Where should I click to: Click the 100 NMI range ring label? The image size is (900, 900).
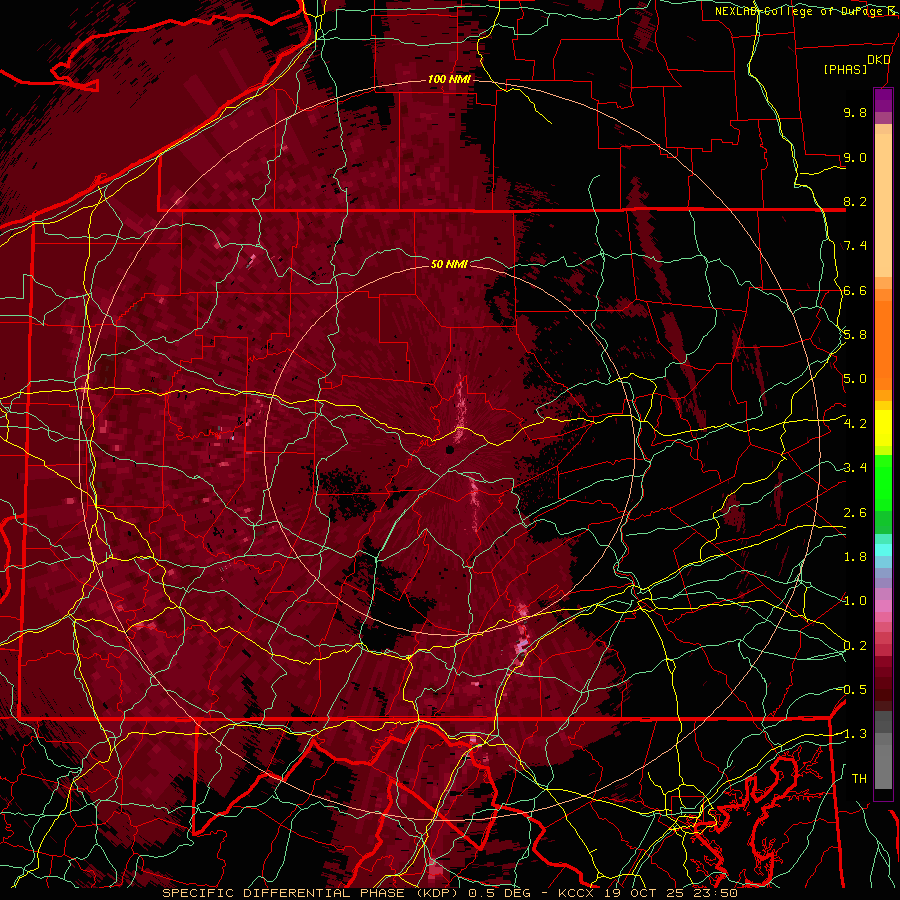click(449, 79)
